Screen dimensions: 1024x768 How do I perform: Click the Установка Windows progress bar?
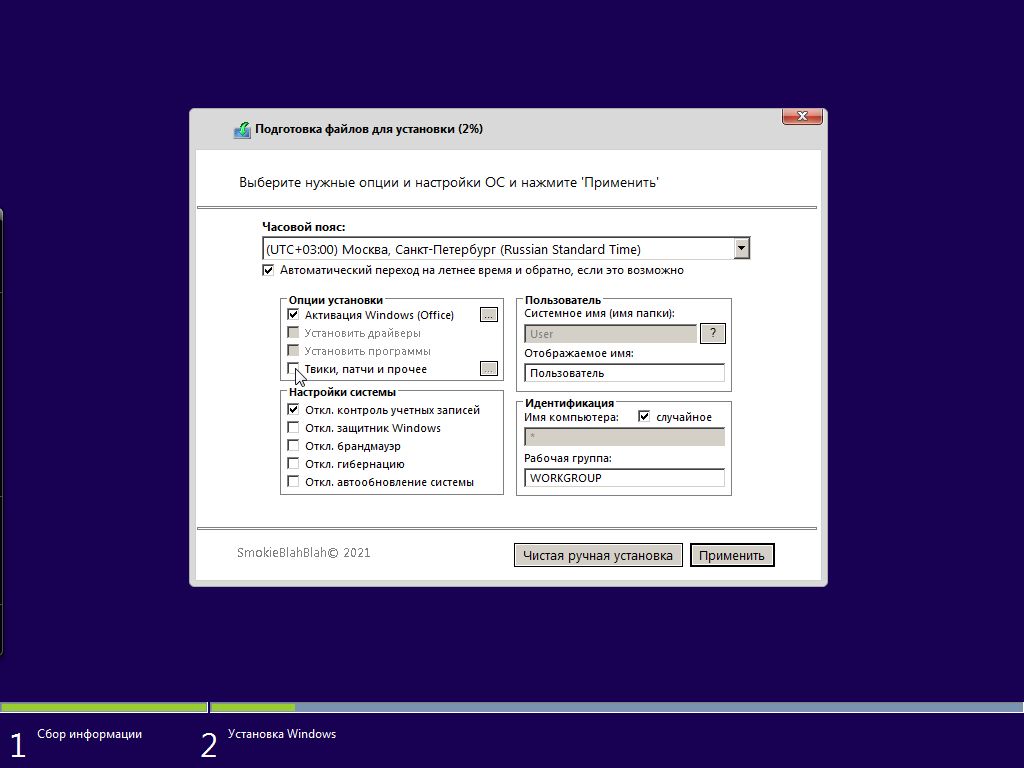coord(617,707)
